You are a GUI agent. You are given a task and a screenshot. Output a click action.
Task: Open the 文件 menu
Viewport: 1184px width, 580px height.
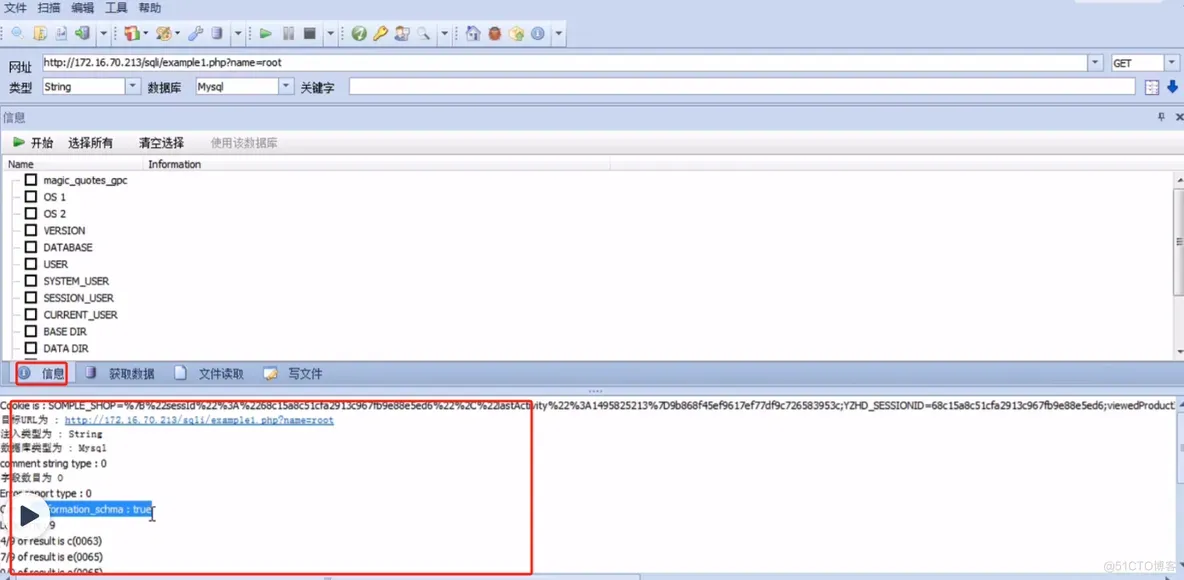[x=16, y=8]
